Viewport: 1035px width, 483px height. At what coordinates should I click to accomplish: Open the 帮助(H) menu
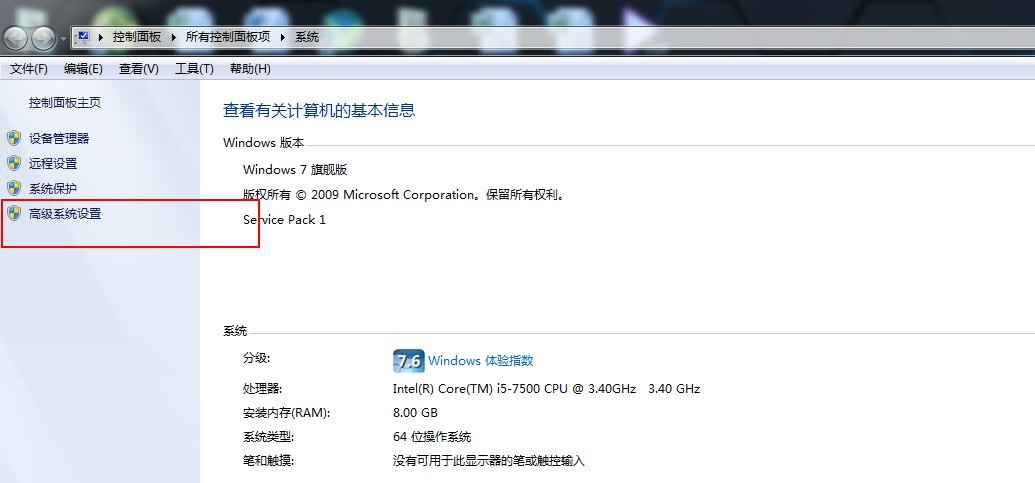point(250,69)
